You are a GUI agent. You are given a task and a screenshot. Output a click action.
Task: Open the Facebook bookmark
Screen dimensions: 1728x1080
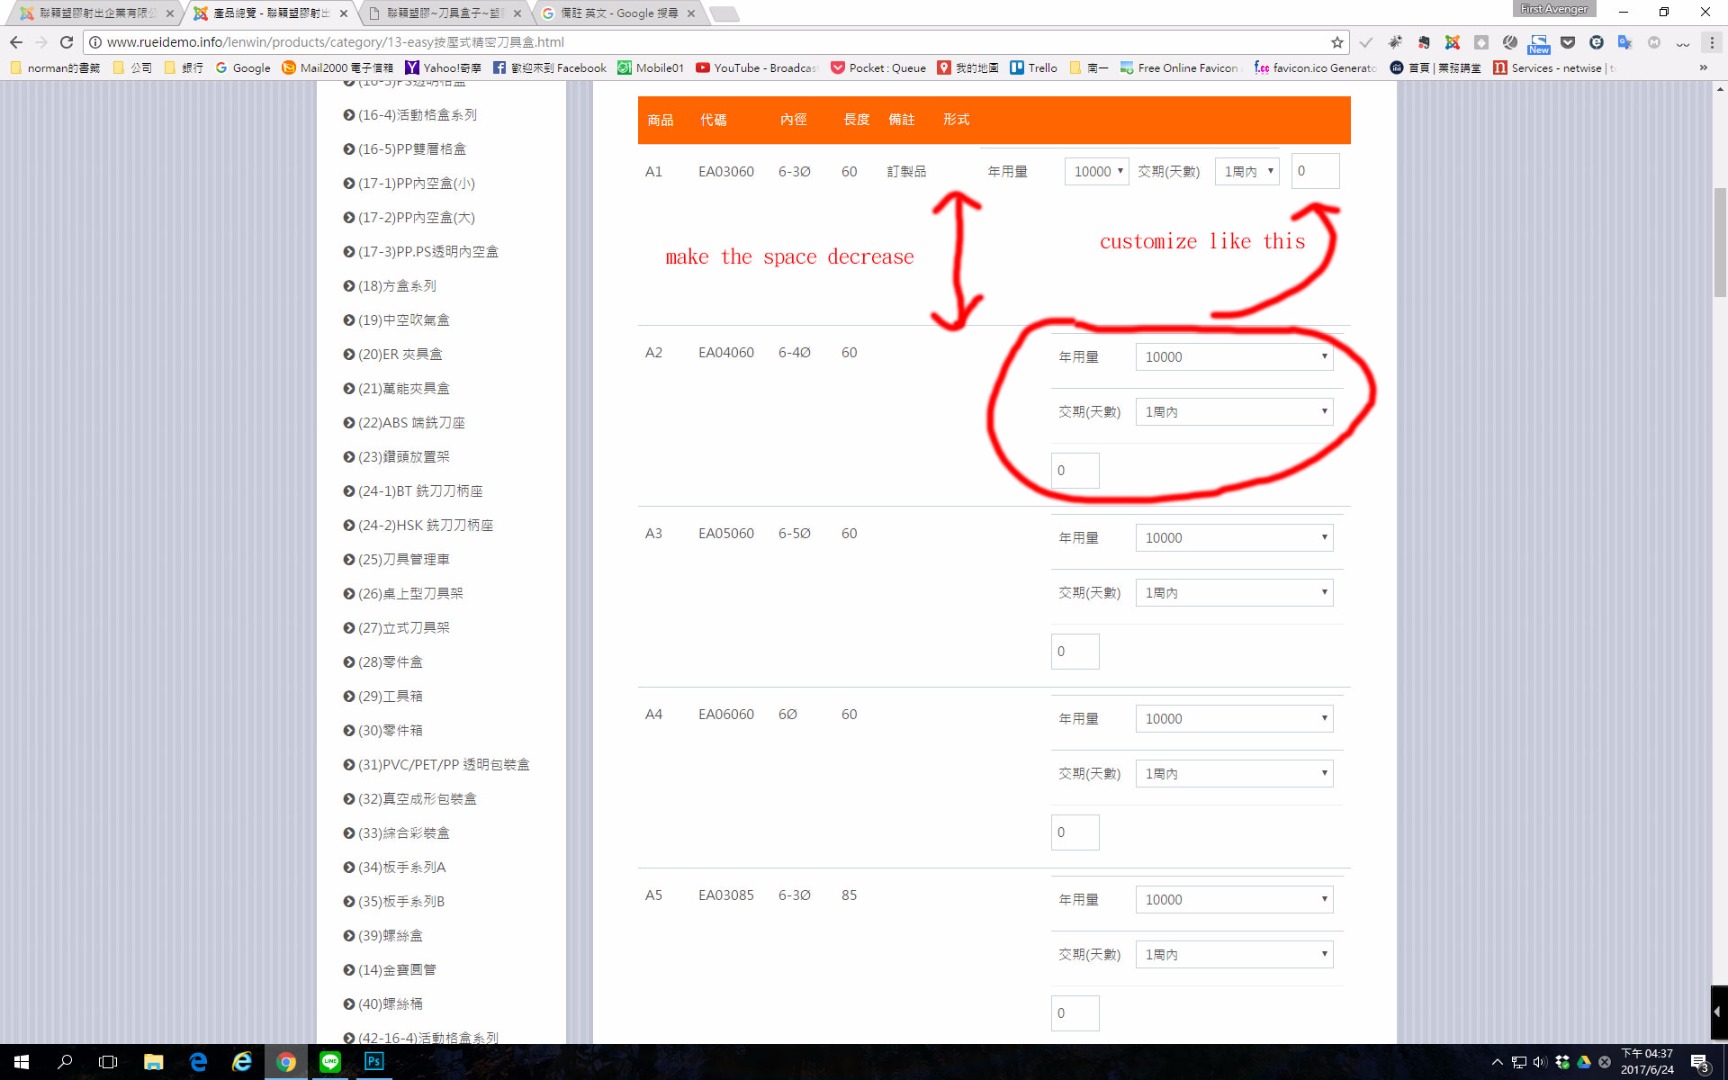click(x=549, y=68)
